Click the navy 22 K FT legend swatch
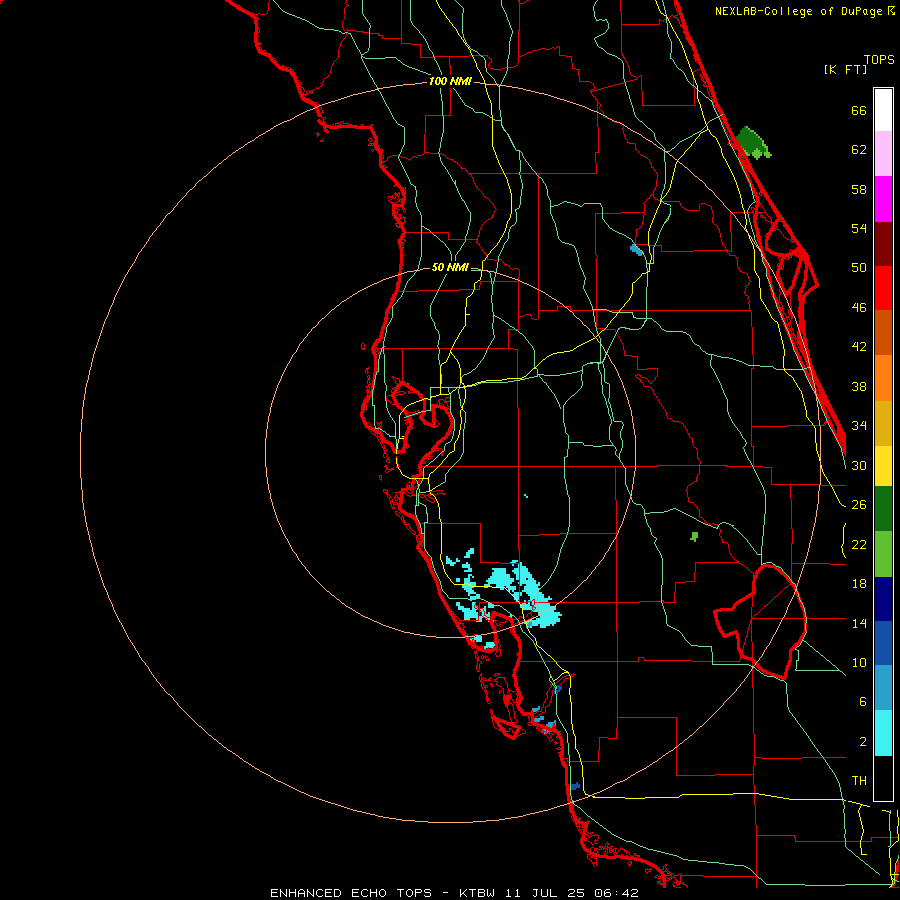 click(883, 599)
